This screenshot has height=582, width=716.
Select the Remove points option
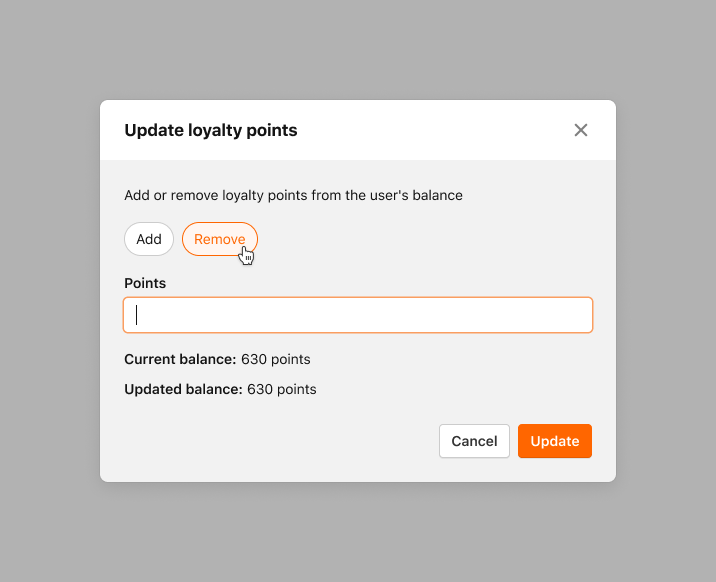tap(220, 239)
